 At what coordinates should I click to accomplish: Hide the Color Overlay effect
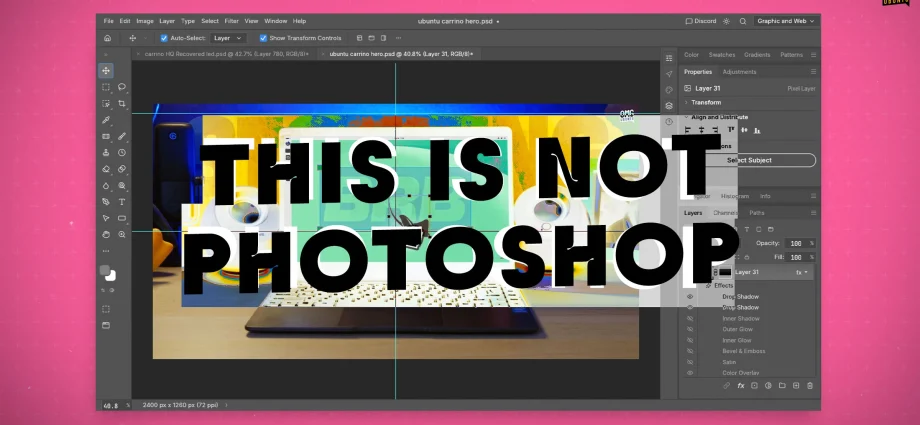coord(690,373)
